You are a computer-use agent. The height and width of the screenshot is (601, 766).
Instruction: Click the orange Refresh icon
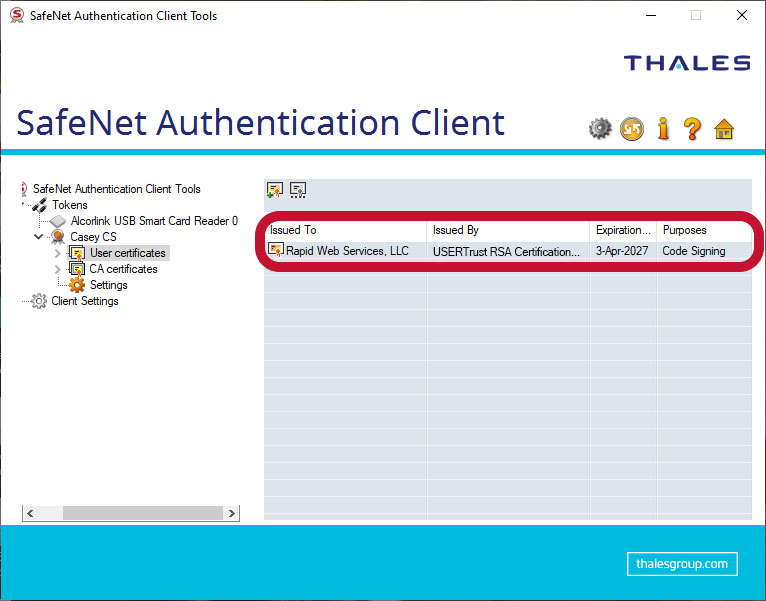point(632,129)
